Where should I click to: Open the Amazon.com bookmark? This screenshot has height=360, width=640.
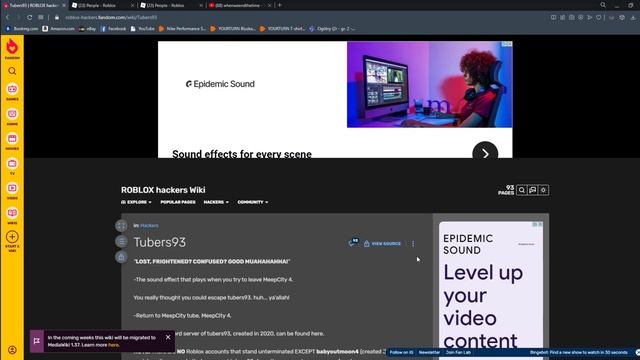pos(59,29)
